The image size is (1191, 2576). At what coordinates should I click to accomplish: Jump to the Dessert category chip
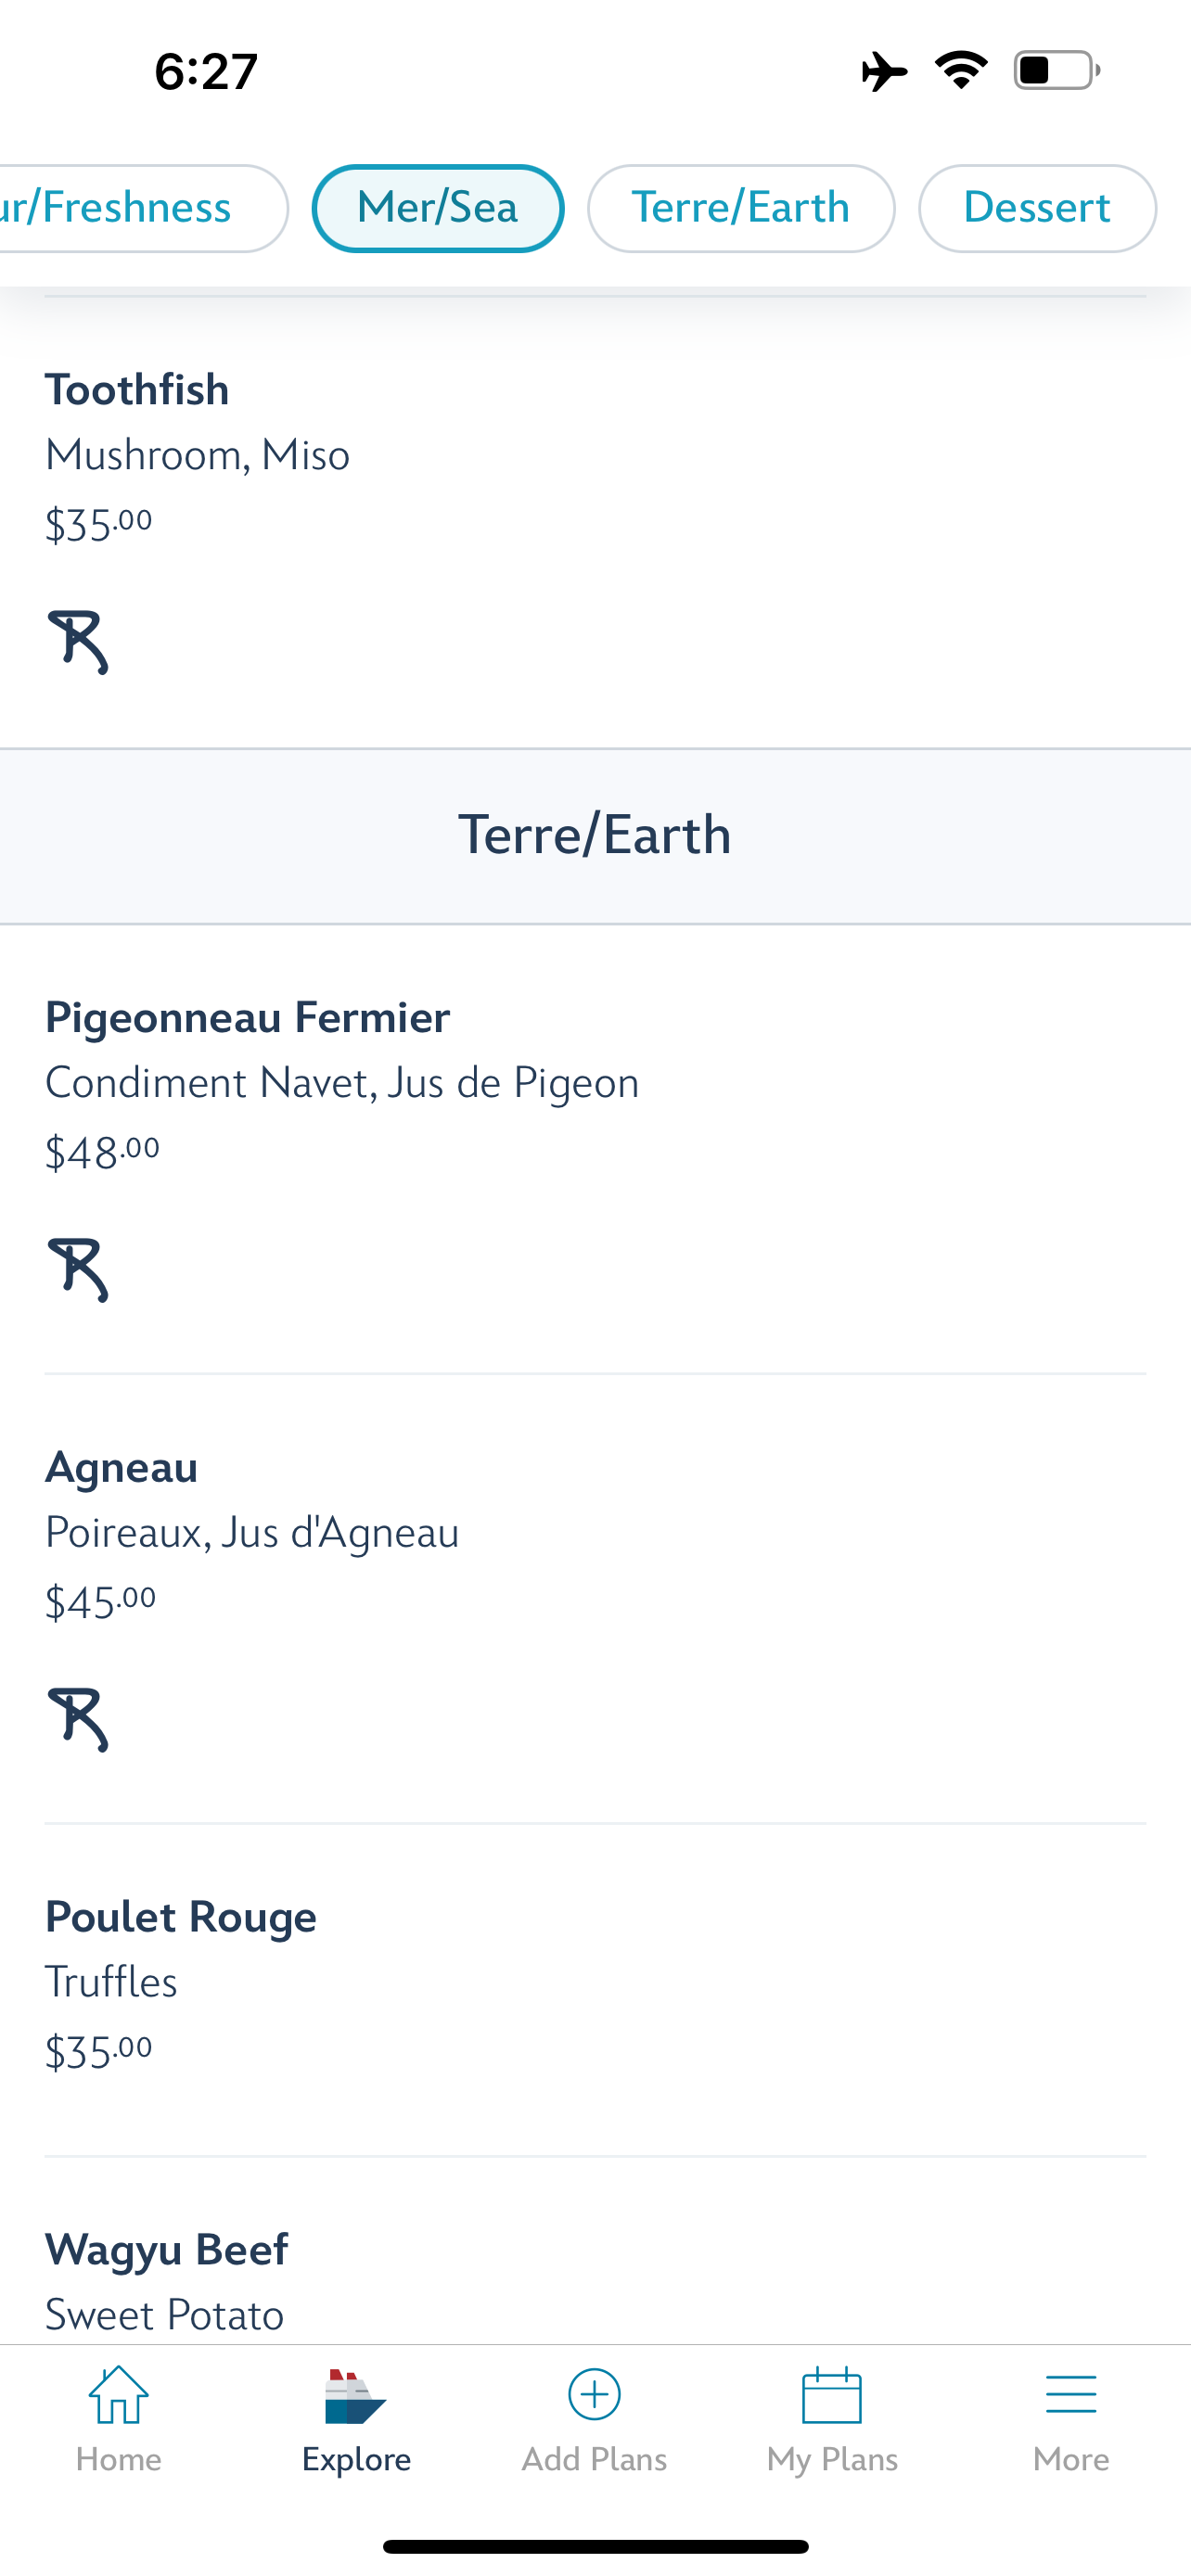1036,208
